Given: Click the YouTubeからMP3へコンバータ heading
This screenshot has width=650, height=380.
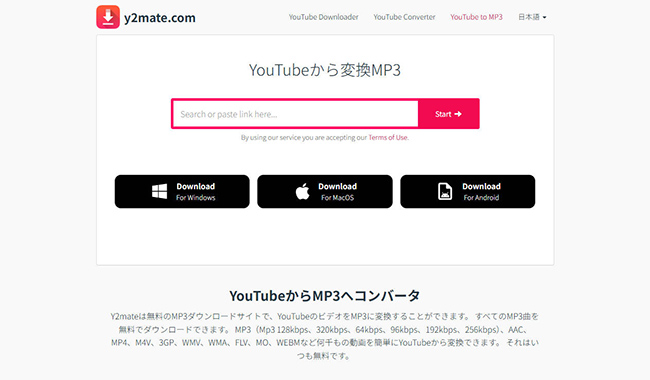Looking at the screenshot, I should [x=325, y=296].
